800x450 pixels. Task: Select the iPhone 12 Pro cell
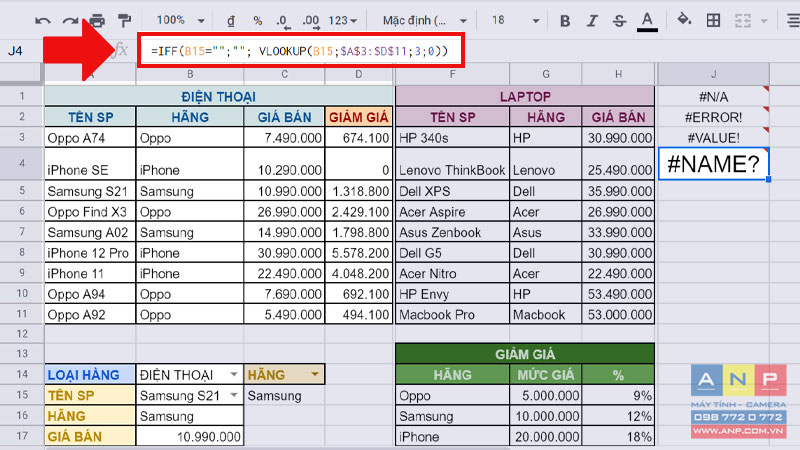pyautogui.click(x=90, y=253)
